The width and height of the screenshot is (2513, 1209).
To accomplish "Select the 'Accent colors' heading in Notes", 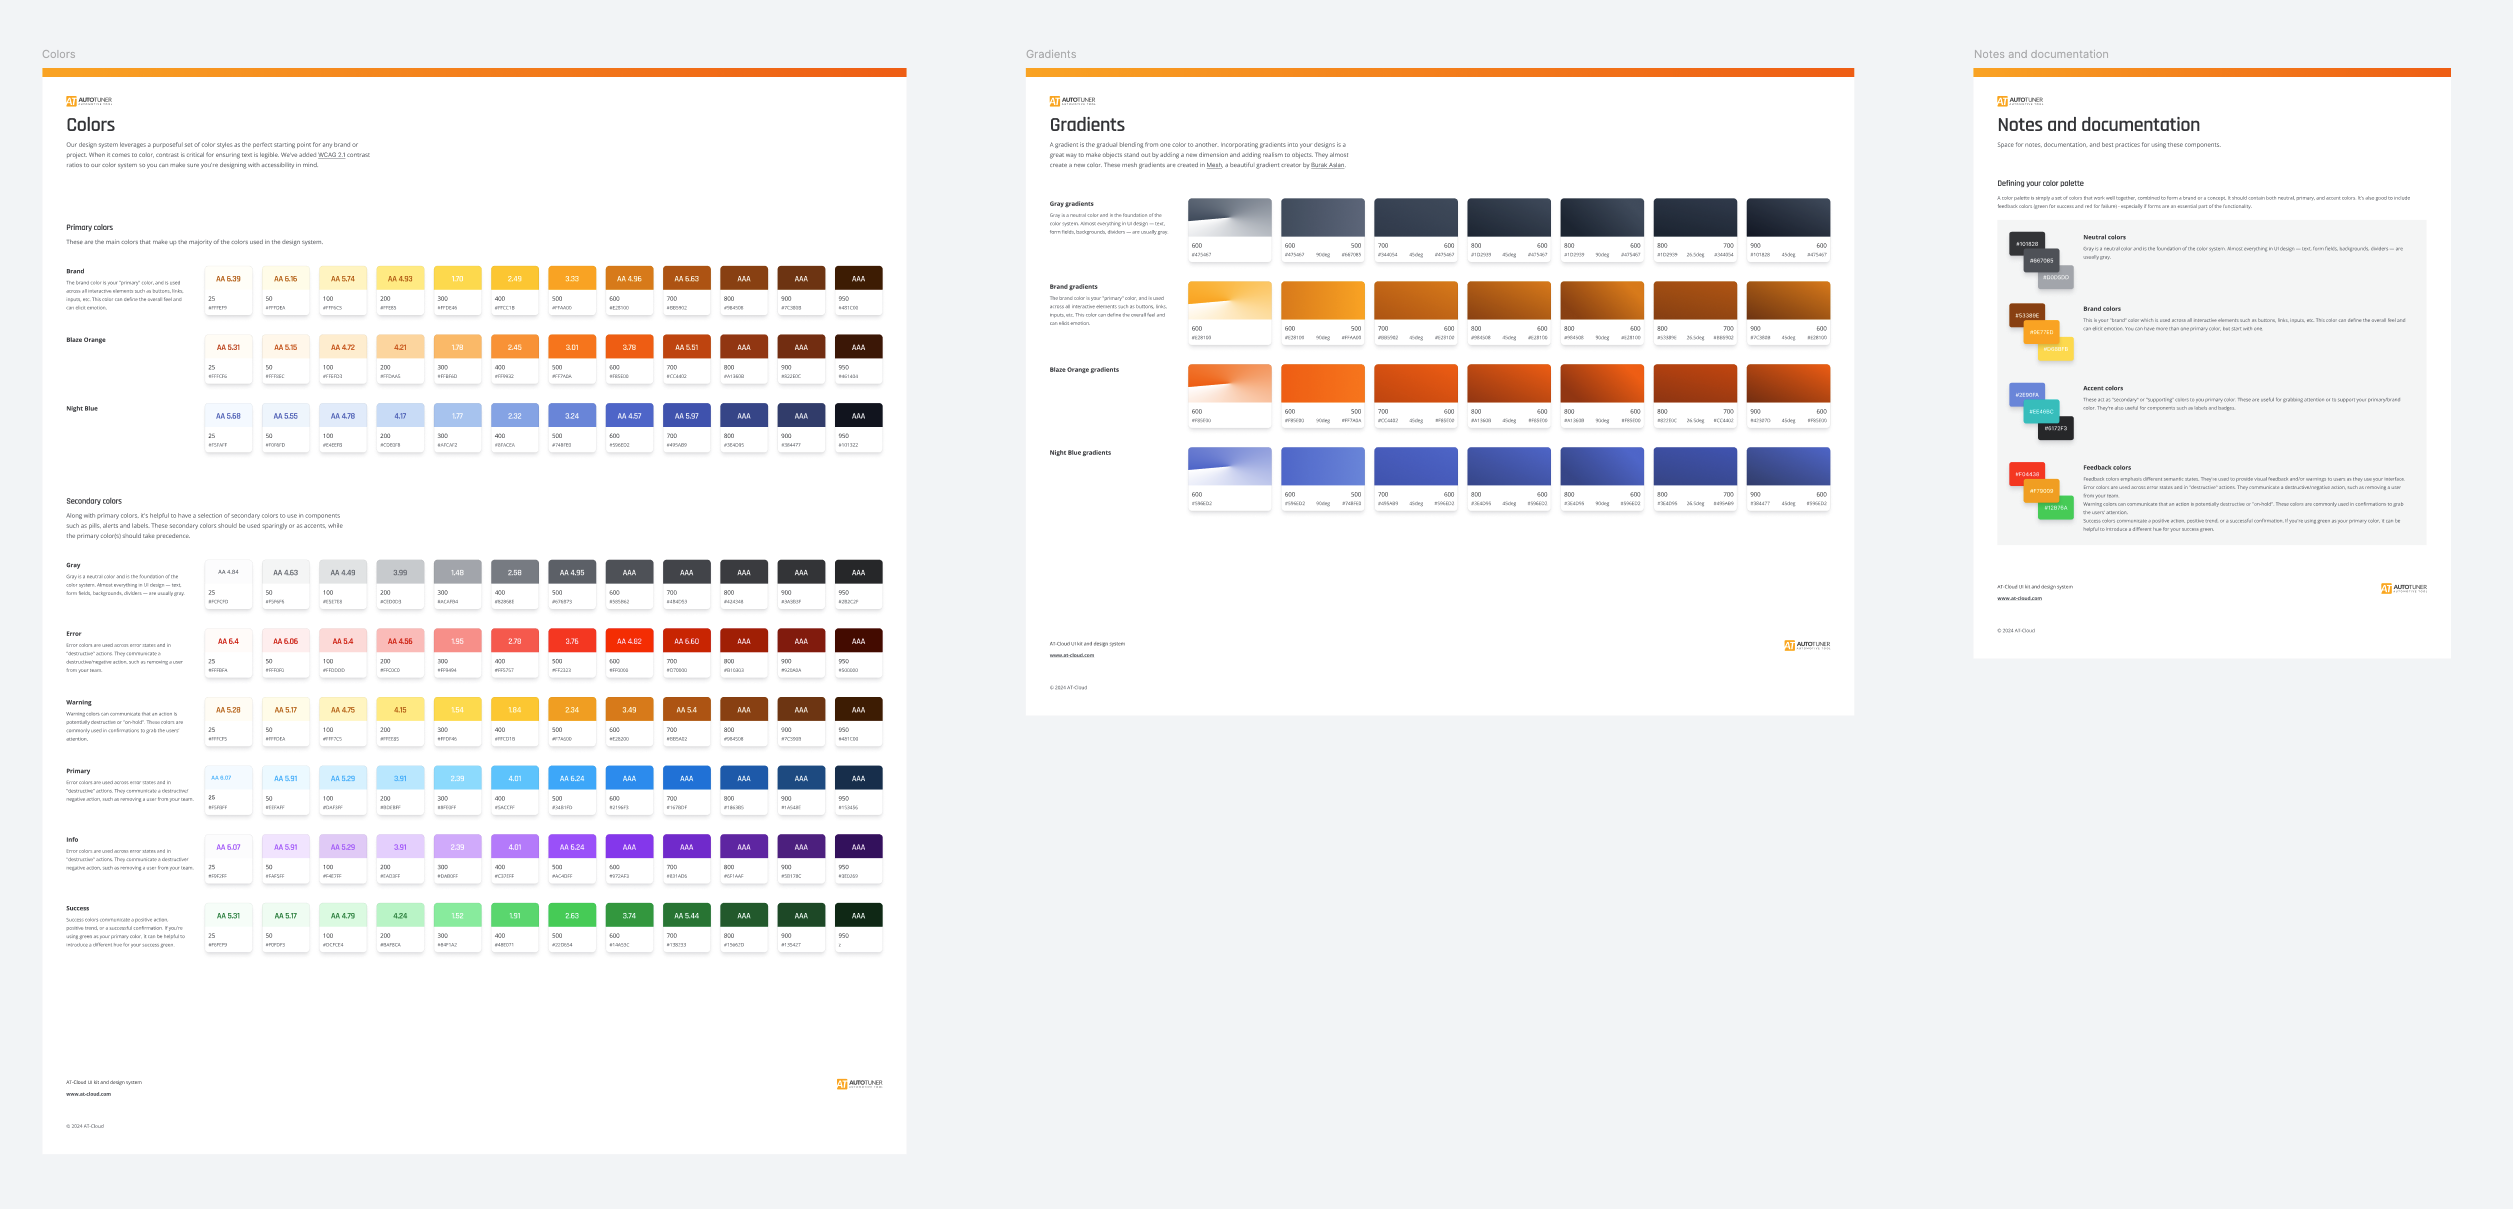I will tap(2103, 388).
